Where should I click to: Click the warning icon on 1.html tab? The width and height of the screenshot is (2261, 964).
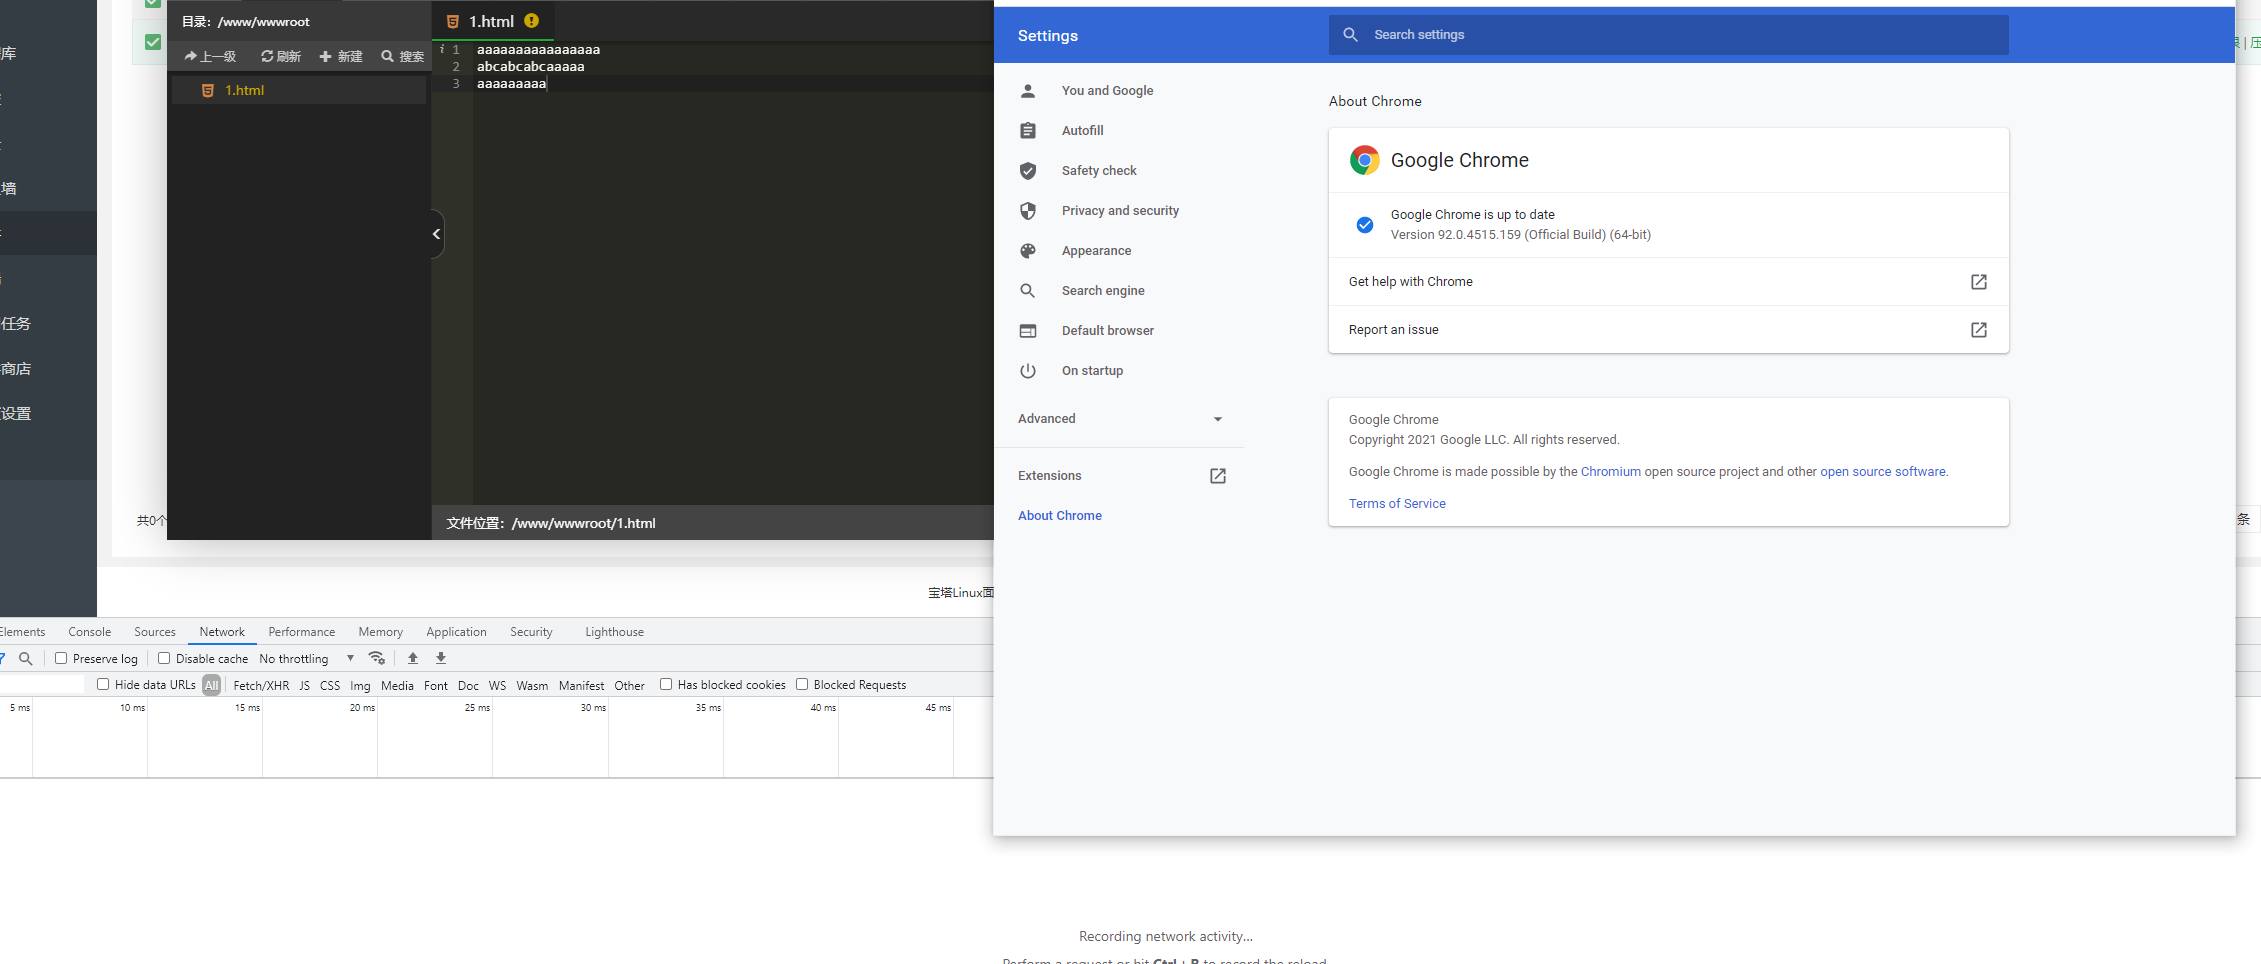(531, 20)
